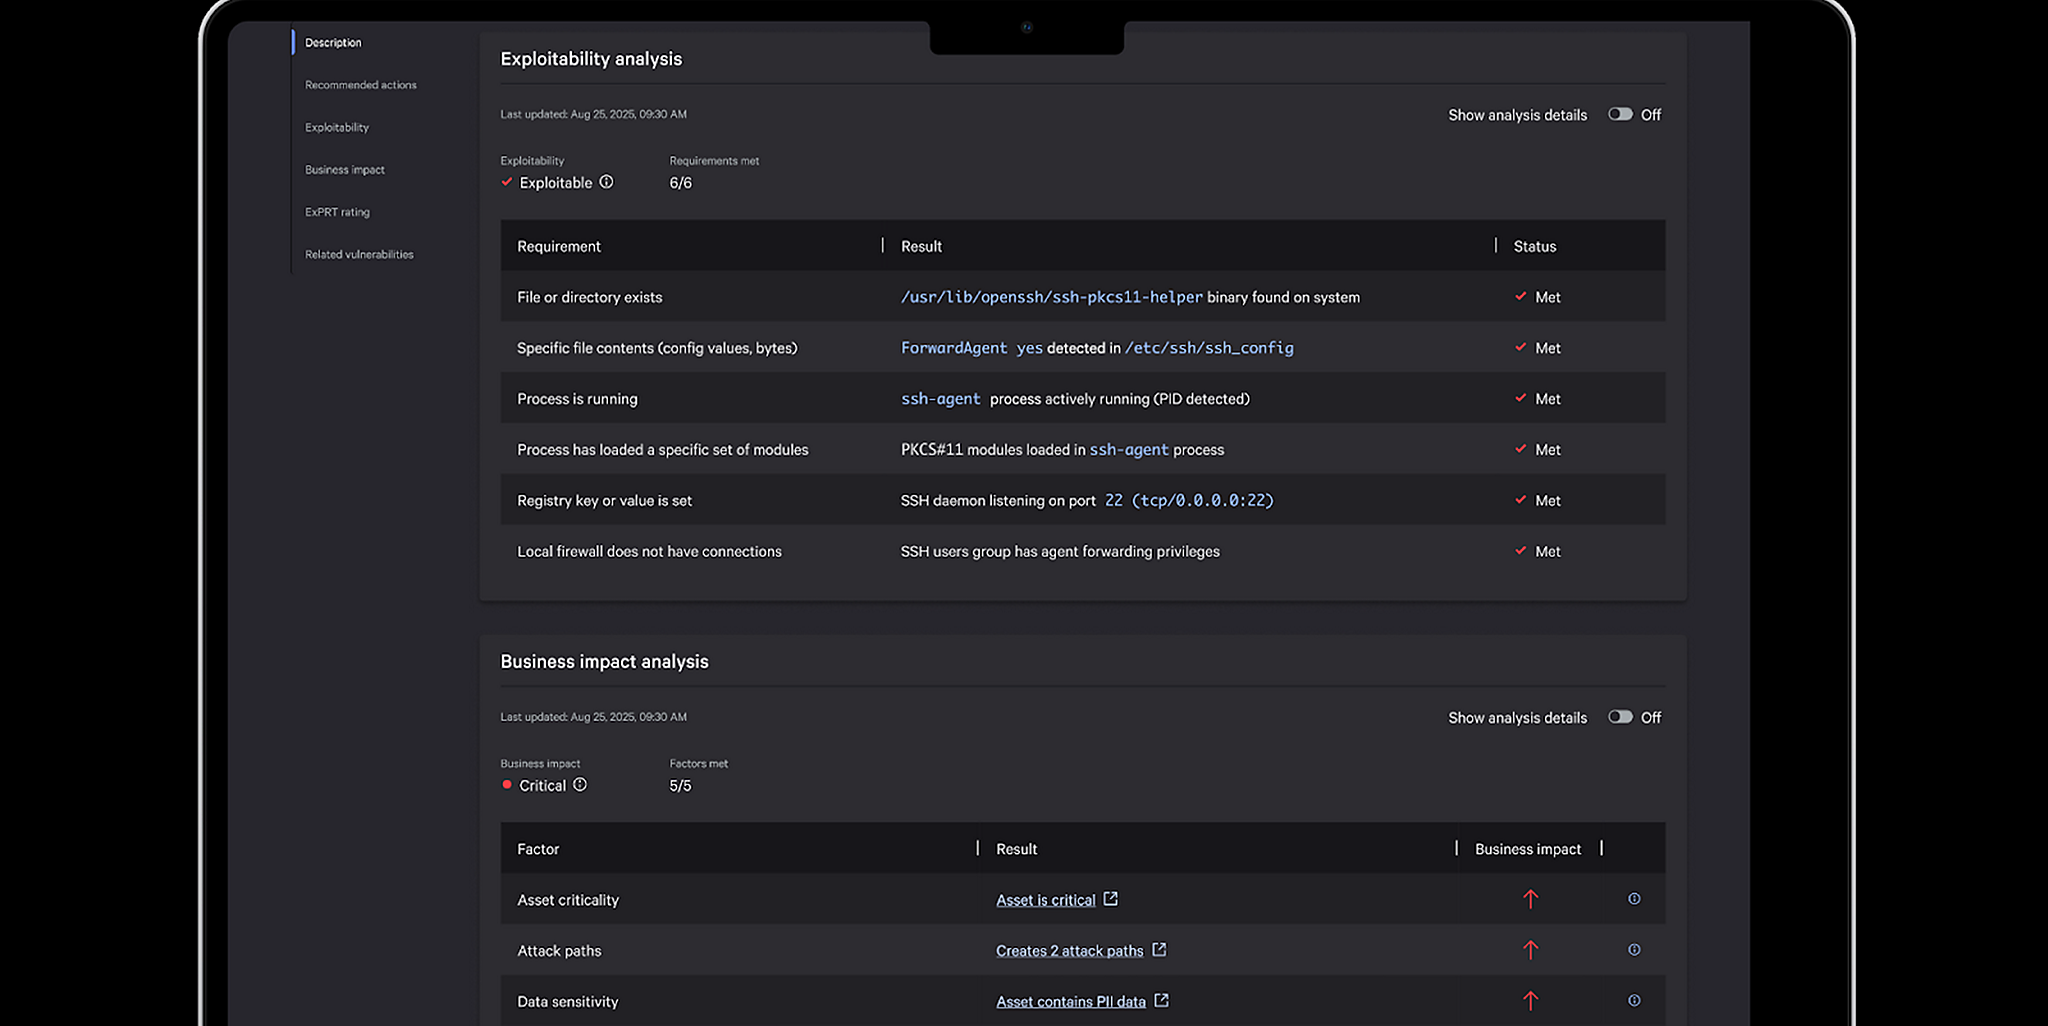Click the info icon next to Critical rating
The height and width of the screenshot is (1026, 2048).
[x=580, y=785]
